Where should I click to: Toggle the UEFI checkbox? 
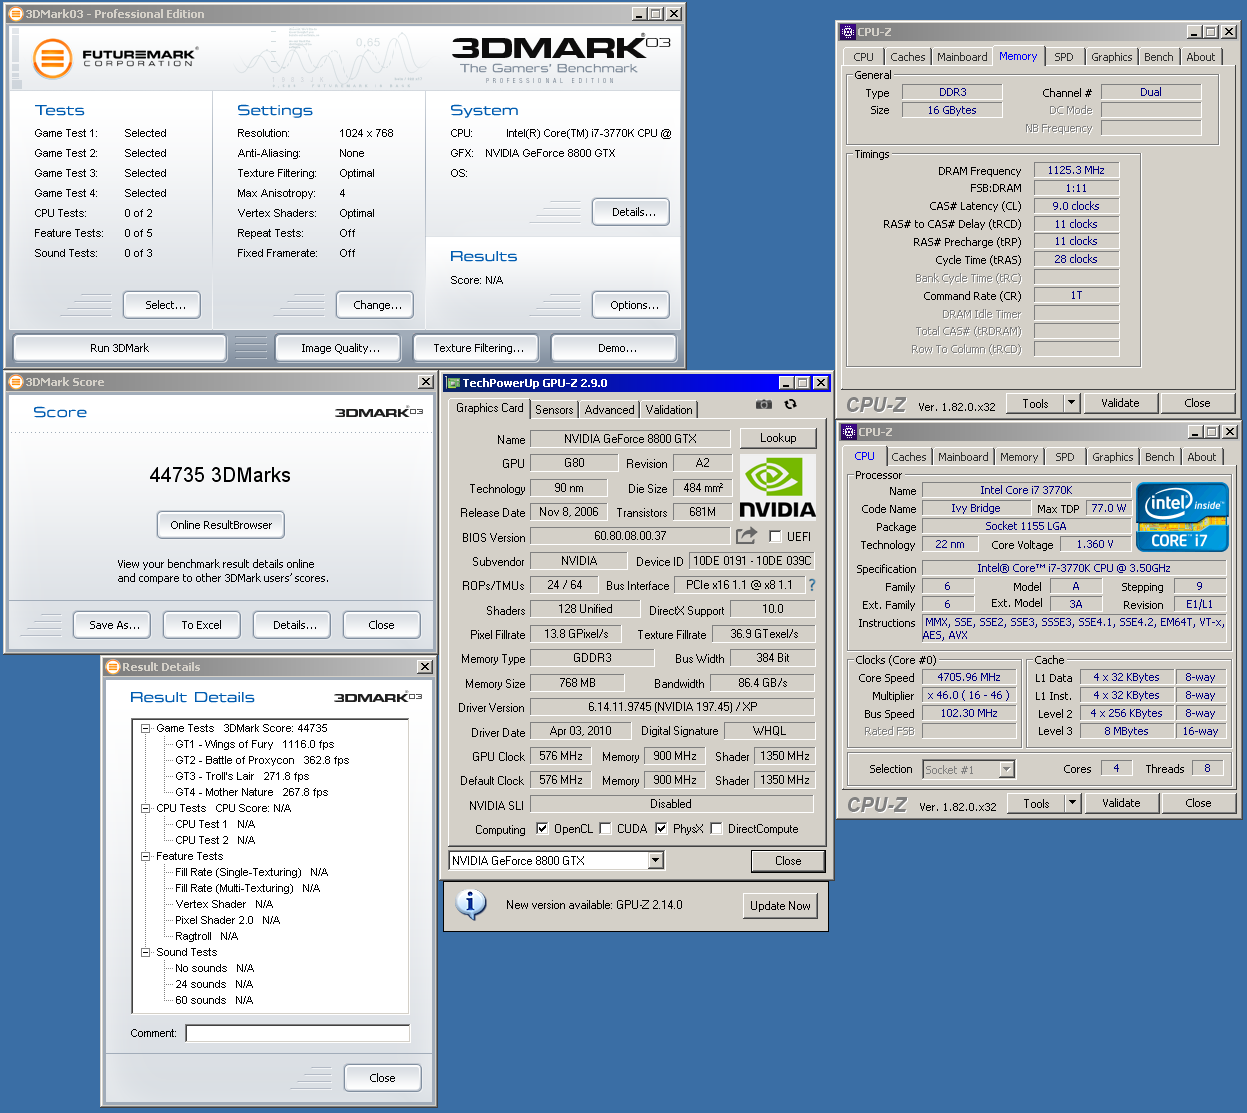coord(775,537)
